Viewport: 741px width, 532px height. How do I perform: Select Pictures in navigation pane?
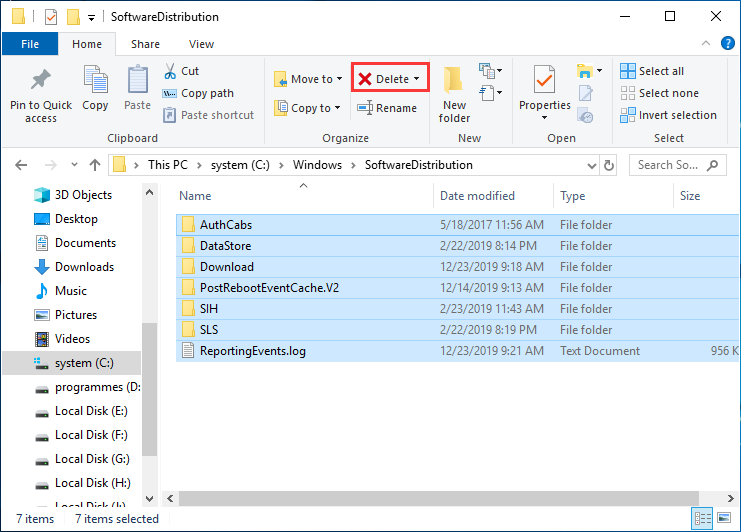(65, 315)
